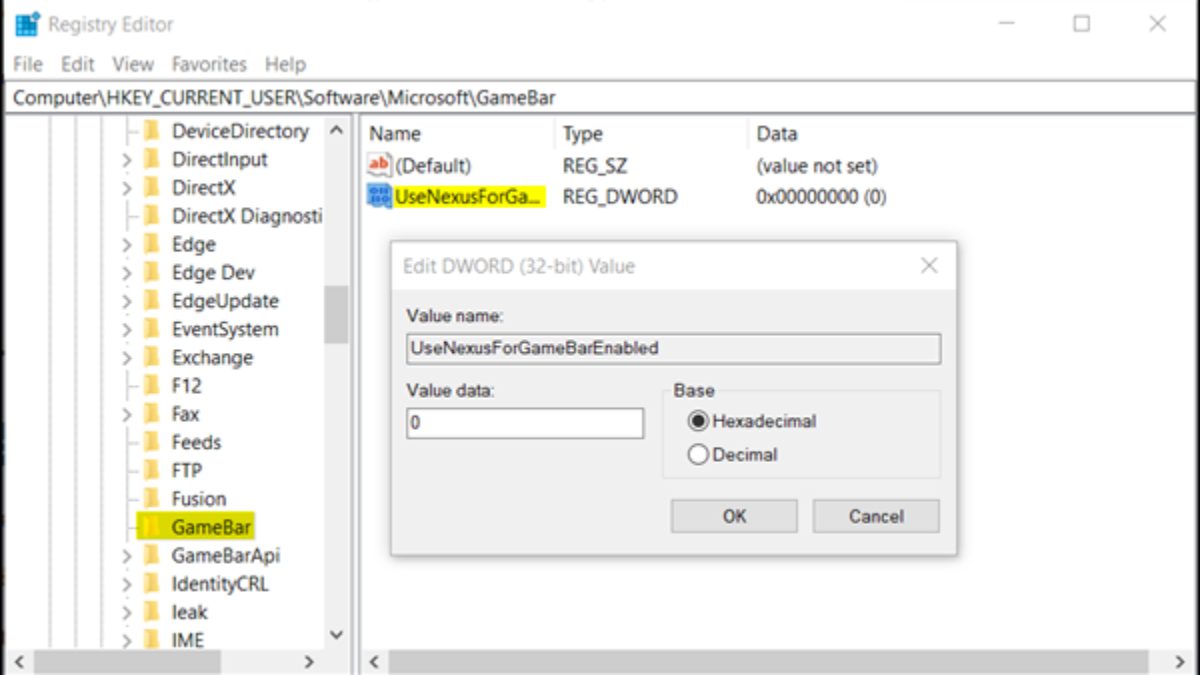
Task: Expand the DirectX key
Action: click(127, 188)
